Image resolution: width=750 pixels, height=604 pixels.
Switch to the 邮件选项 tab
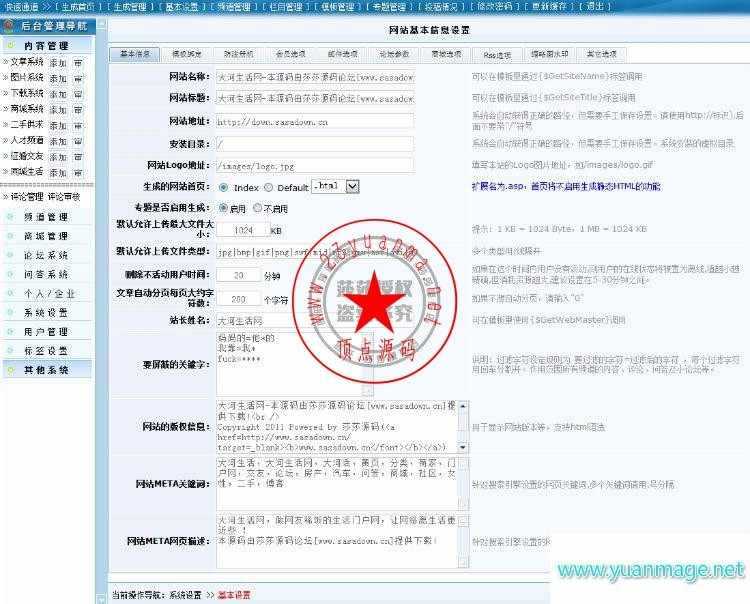point(342,55)
